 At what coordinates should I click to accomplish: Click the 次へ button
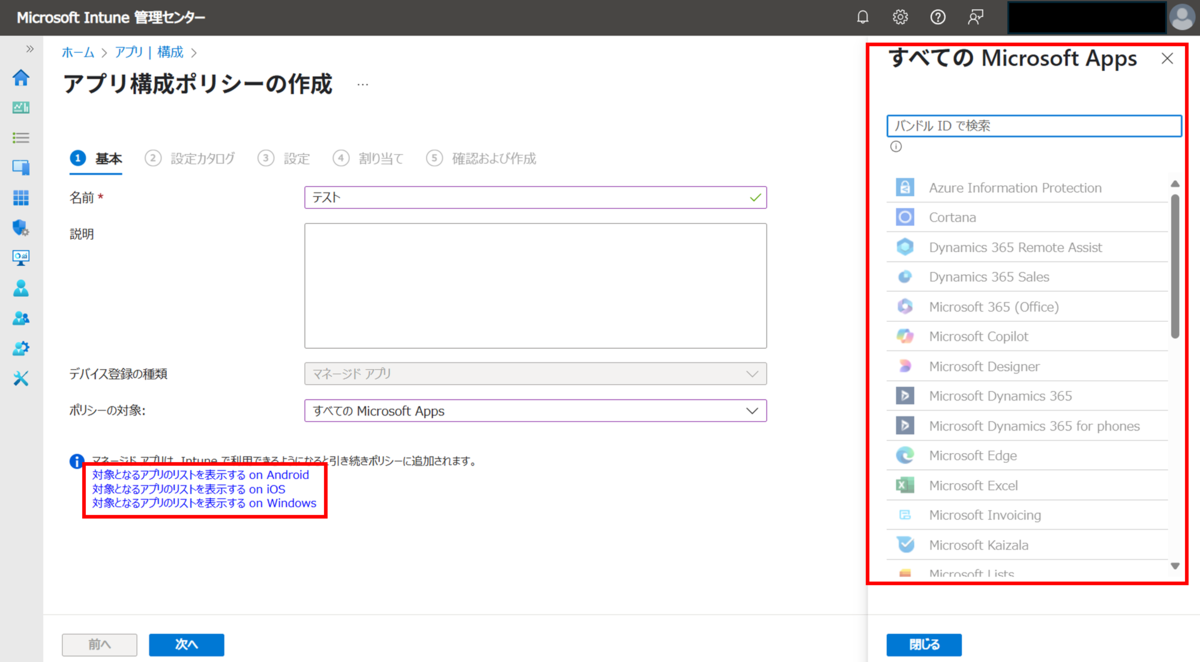186,645
